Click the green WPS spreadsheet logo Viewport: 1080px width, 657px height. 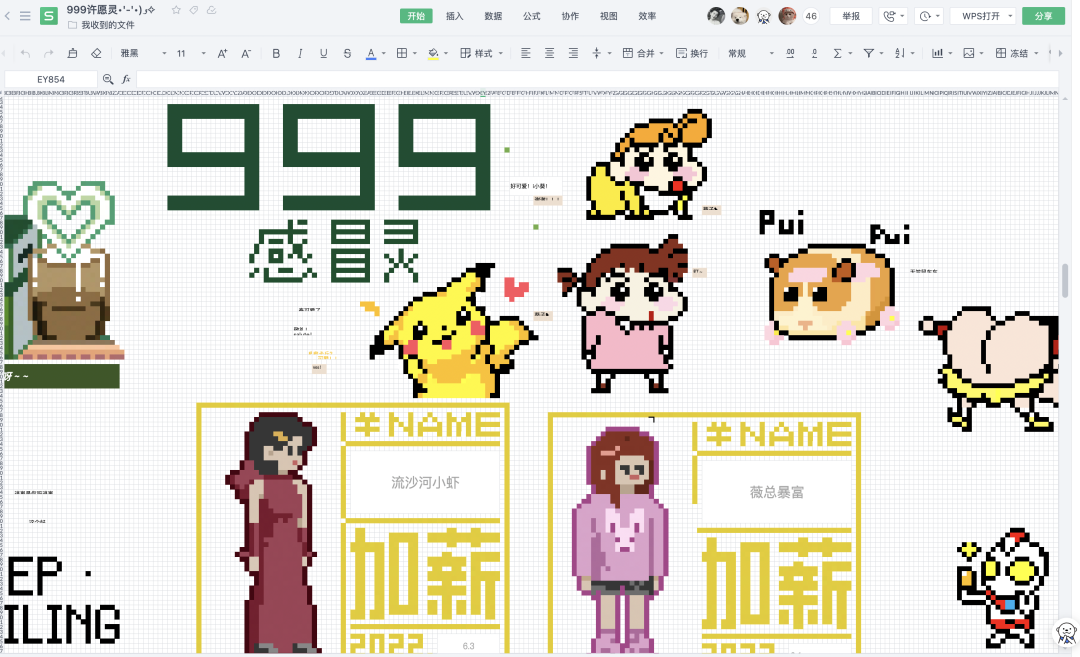coord(49,15)
